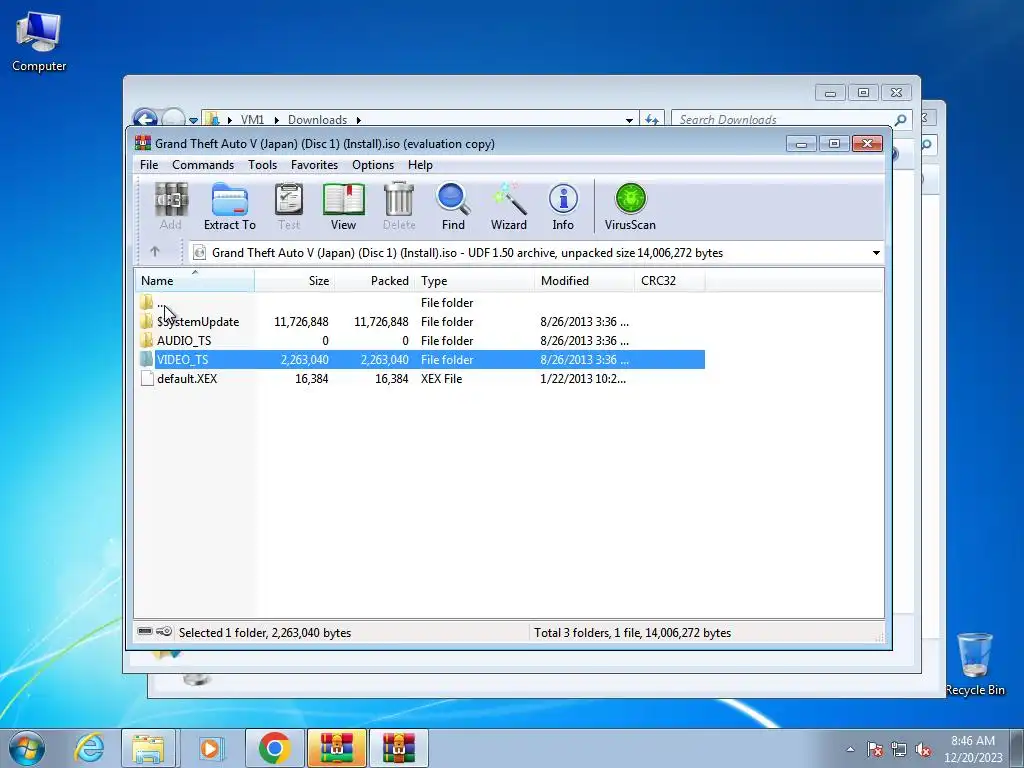The image size is (1024, 768).
Task: Open Windows Media Player from the taskbar
Action: [210, 748]
